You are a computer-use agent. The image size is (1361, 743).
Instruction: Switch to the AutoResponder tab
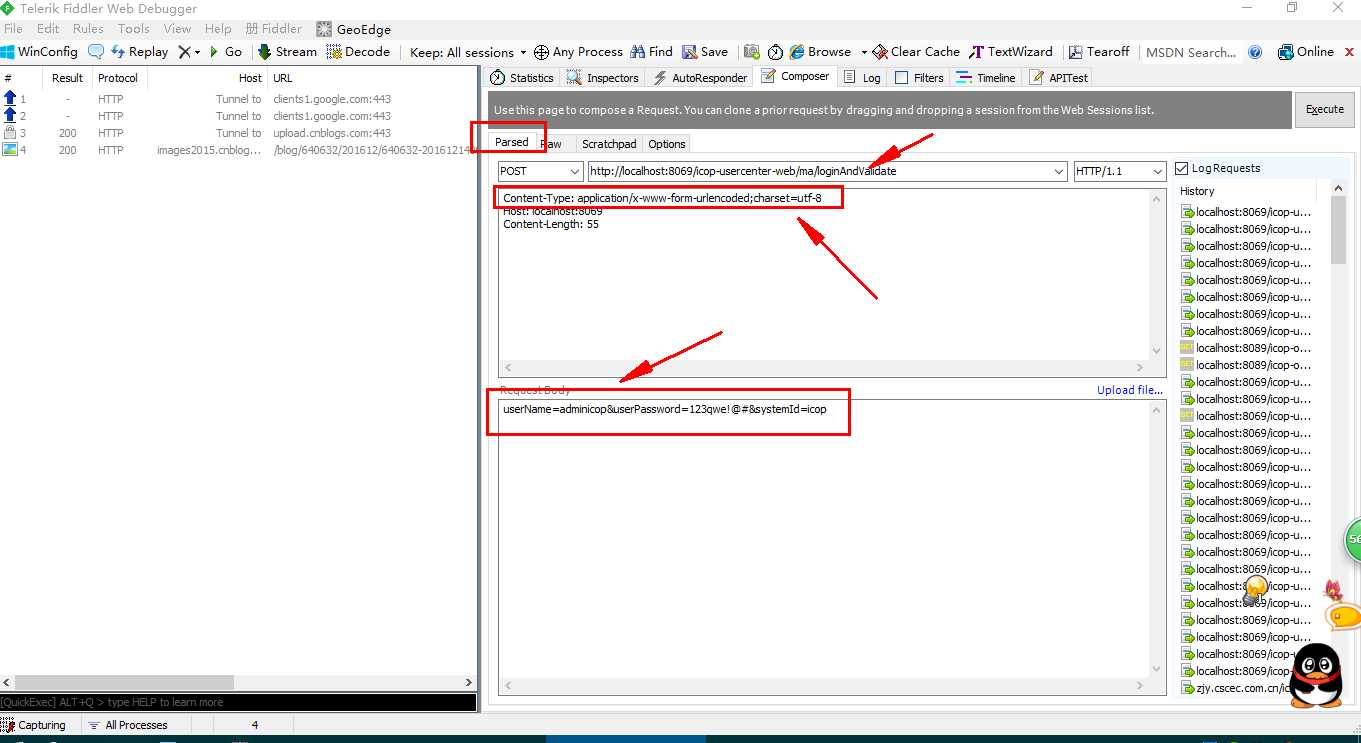[700, 77]
